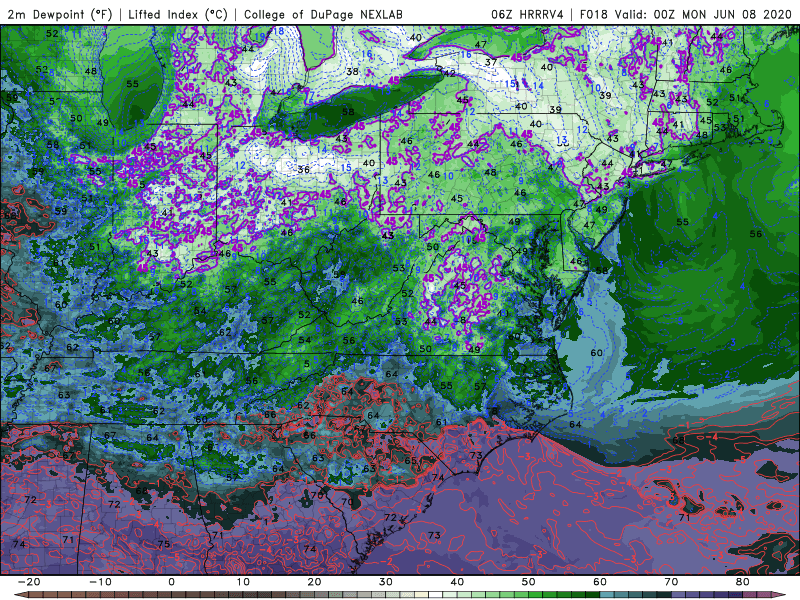Click the 10 label on the color scale

point(243,582)
